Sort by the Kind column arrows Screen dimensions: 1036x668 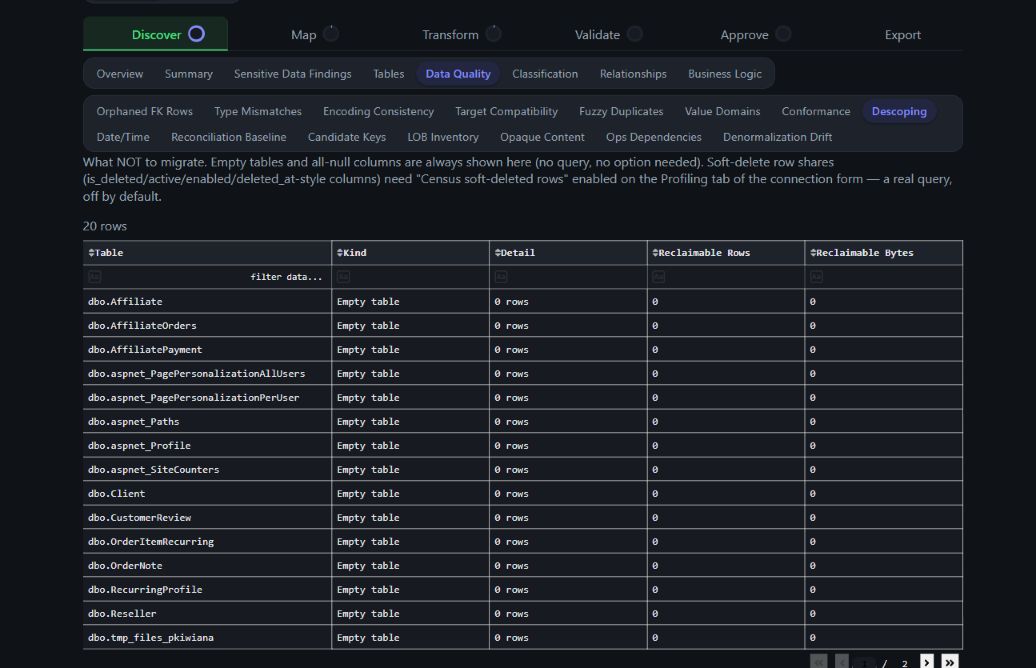point(340,252)
